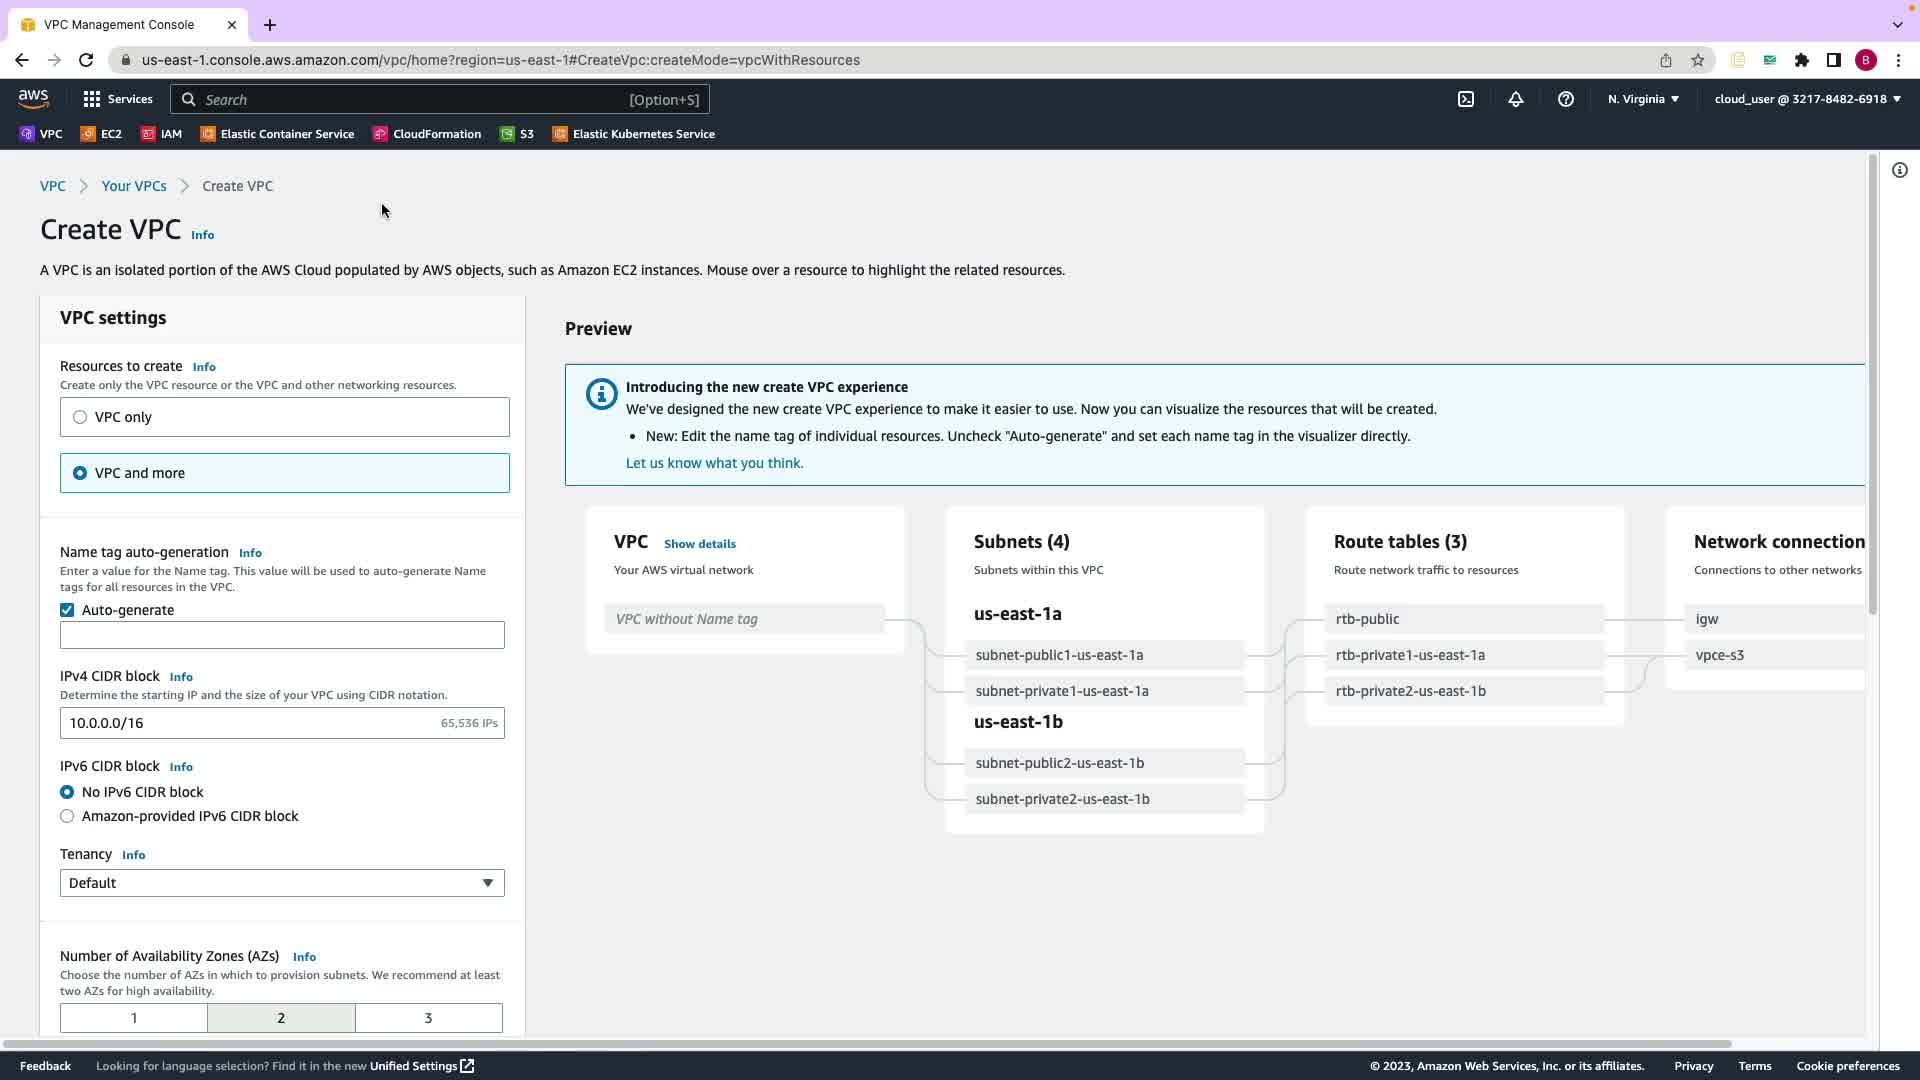Image resolution: width=1920 pixels, height=1080 pixels.
Task: Expand the Tenancy Default dropdown
Action: 282,883
